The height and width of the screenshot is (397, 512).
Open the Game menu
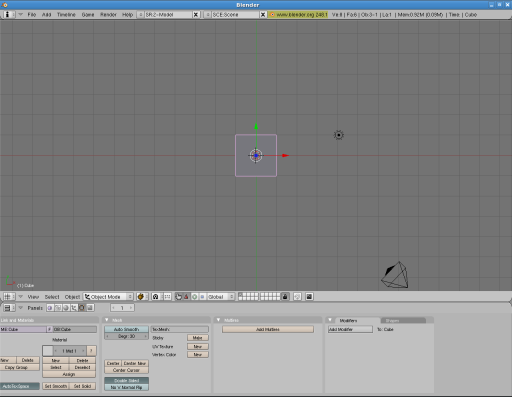coord(88,15)
